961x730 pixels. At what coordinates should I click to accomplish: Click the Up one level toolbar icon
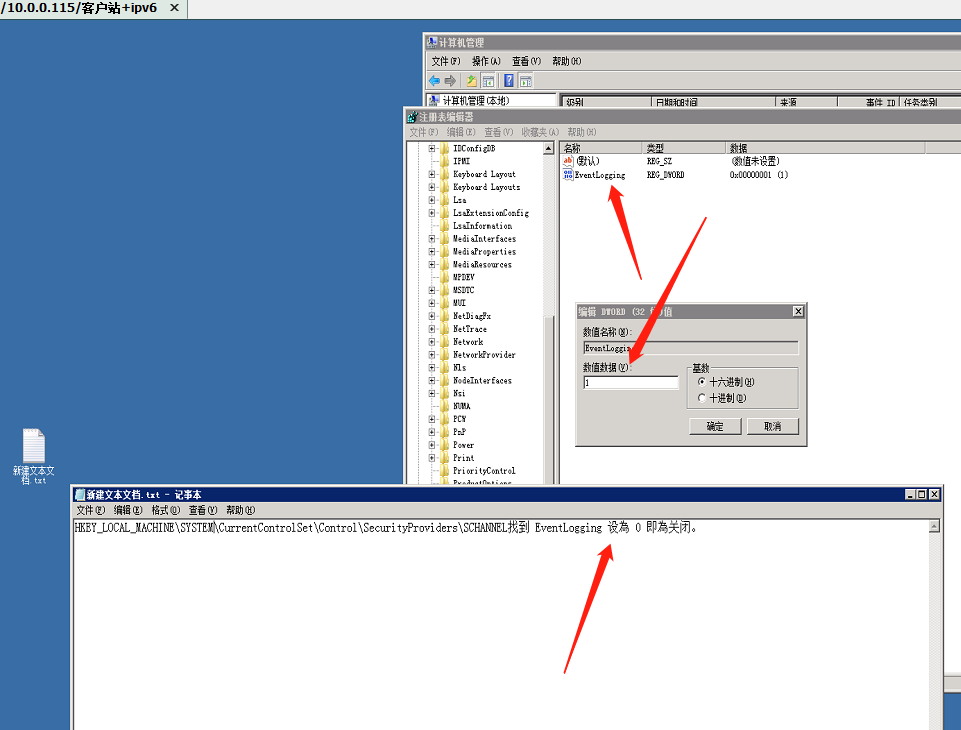point(471,80)
